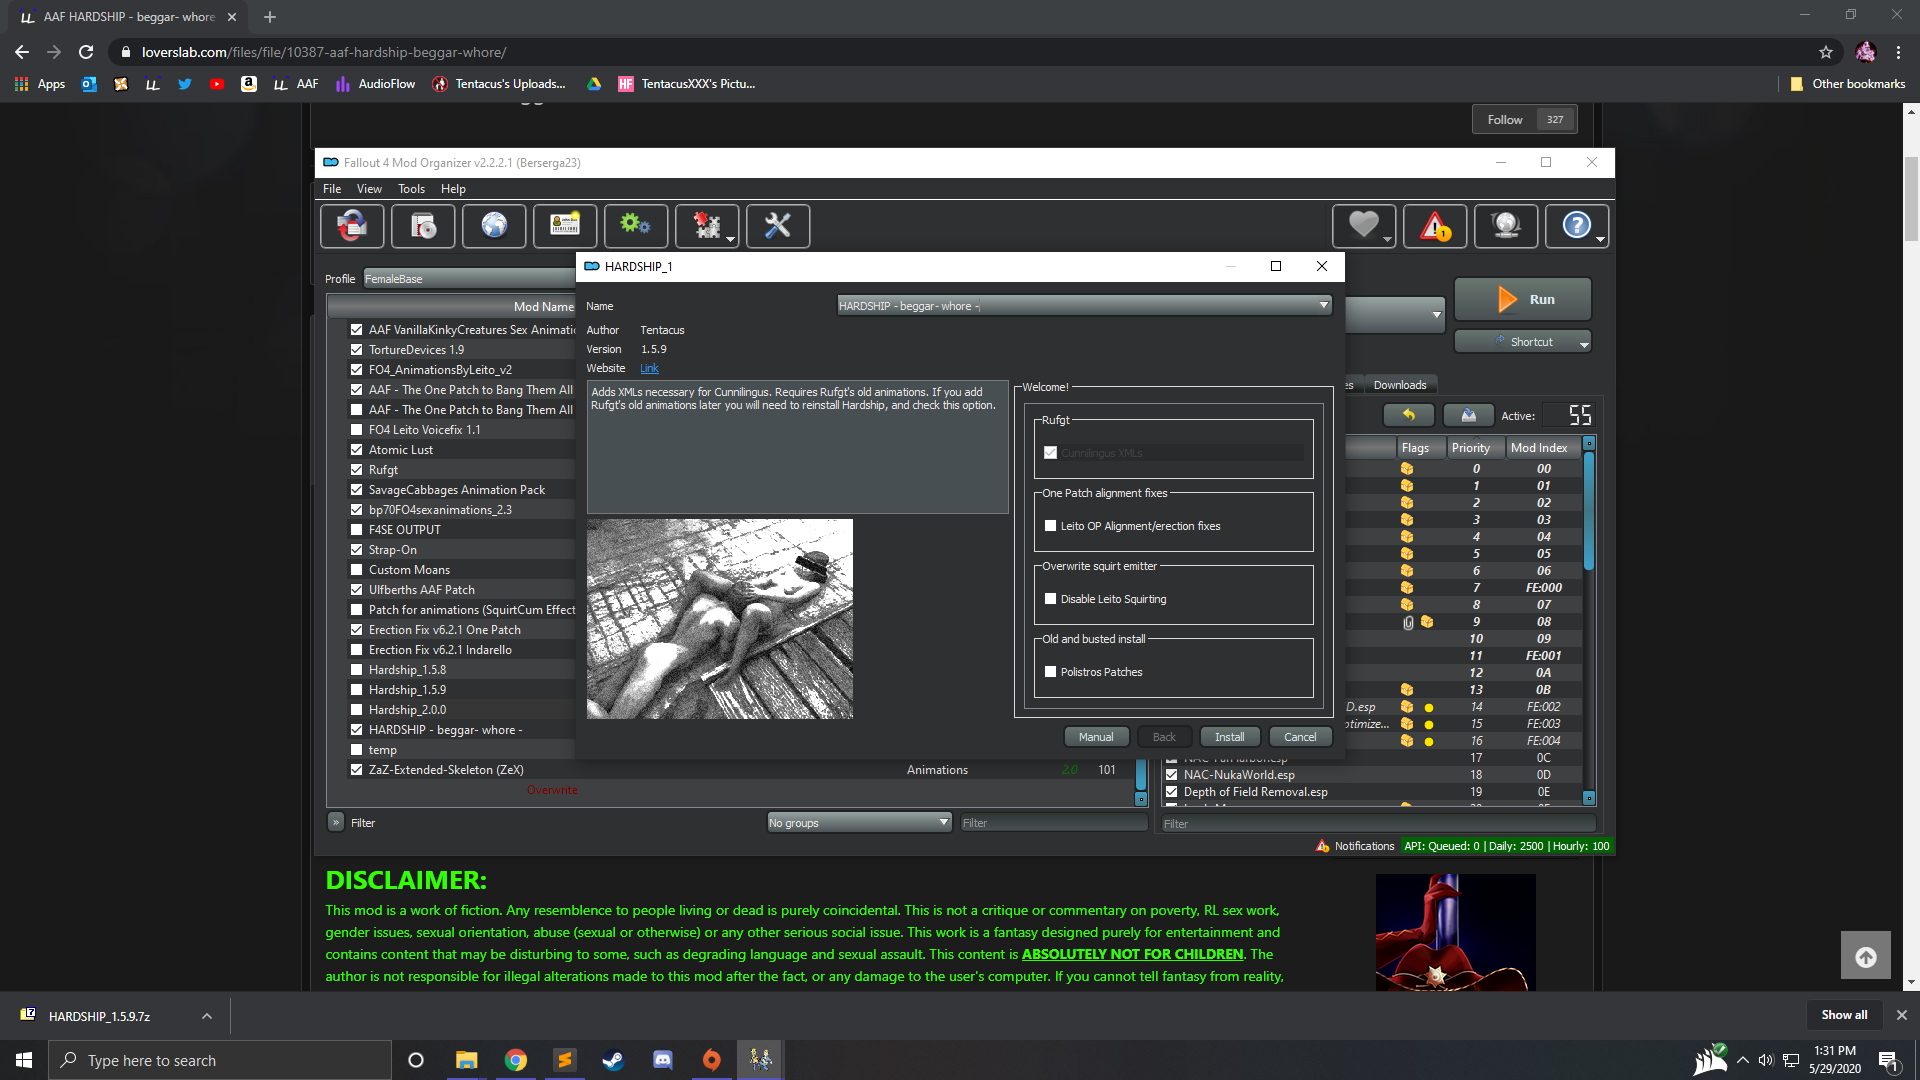Open the Help question mark icon
1920x1080 pixels.
point(1575,225)
